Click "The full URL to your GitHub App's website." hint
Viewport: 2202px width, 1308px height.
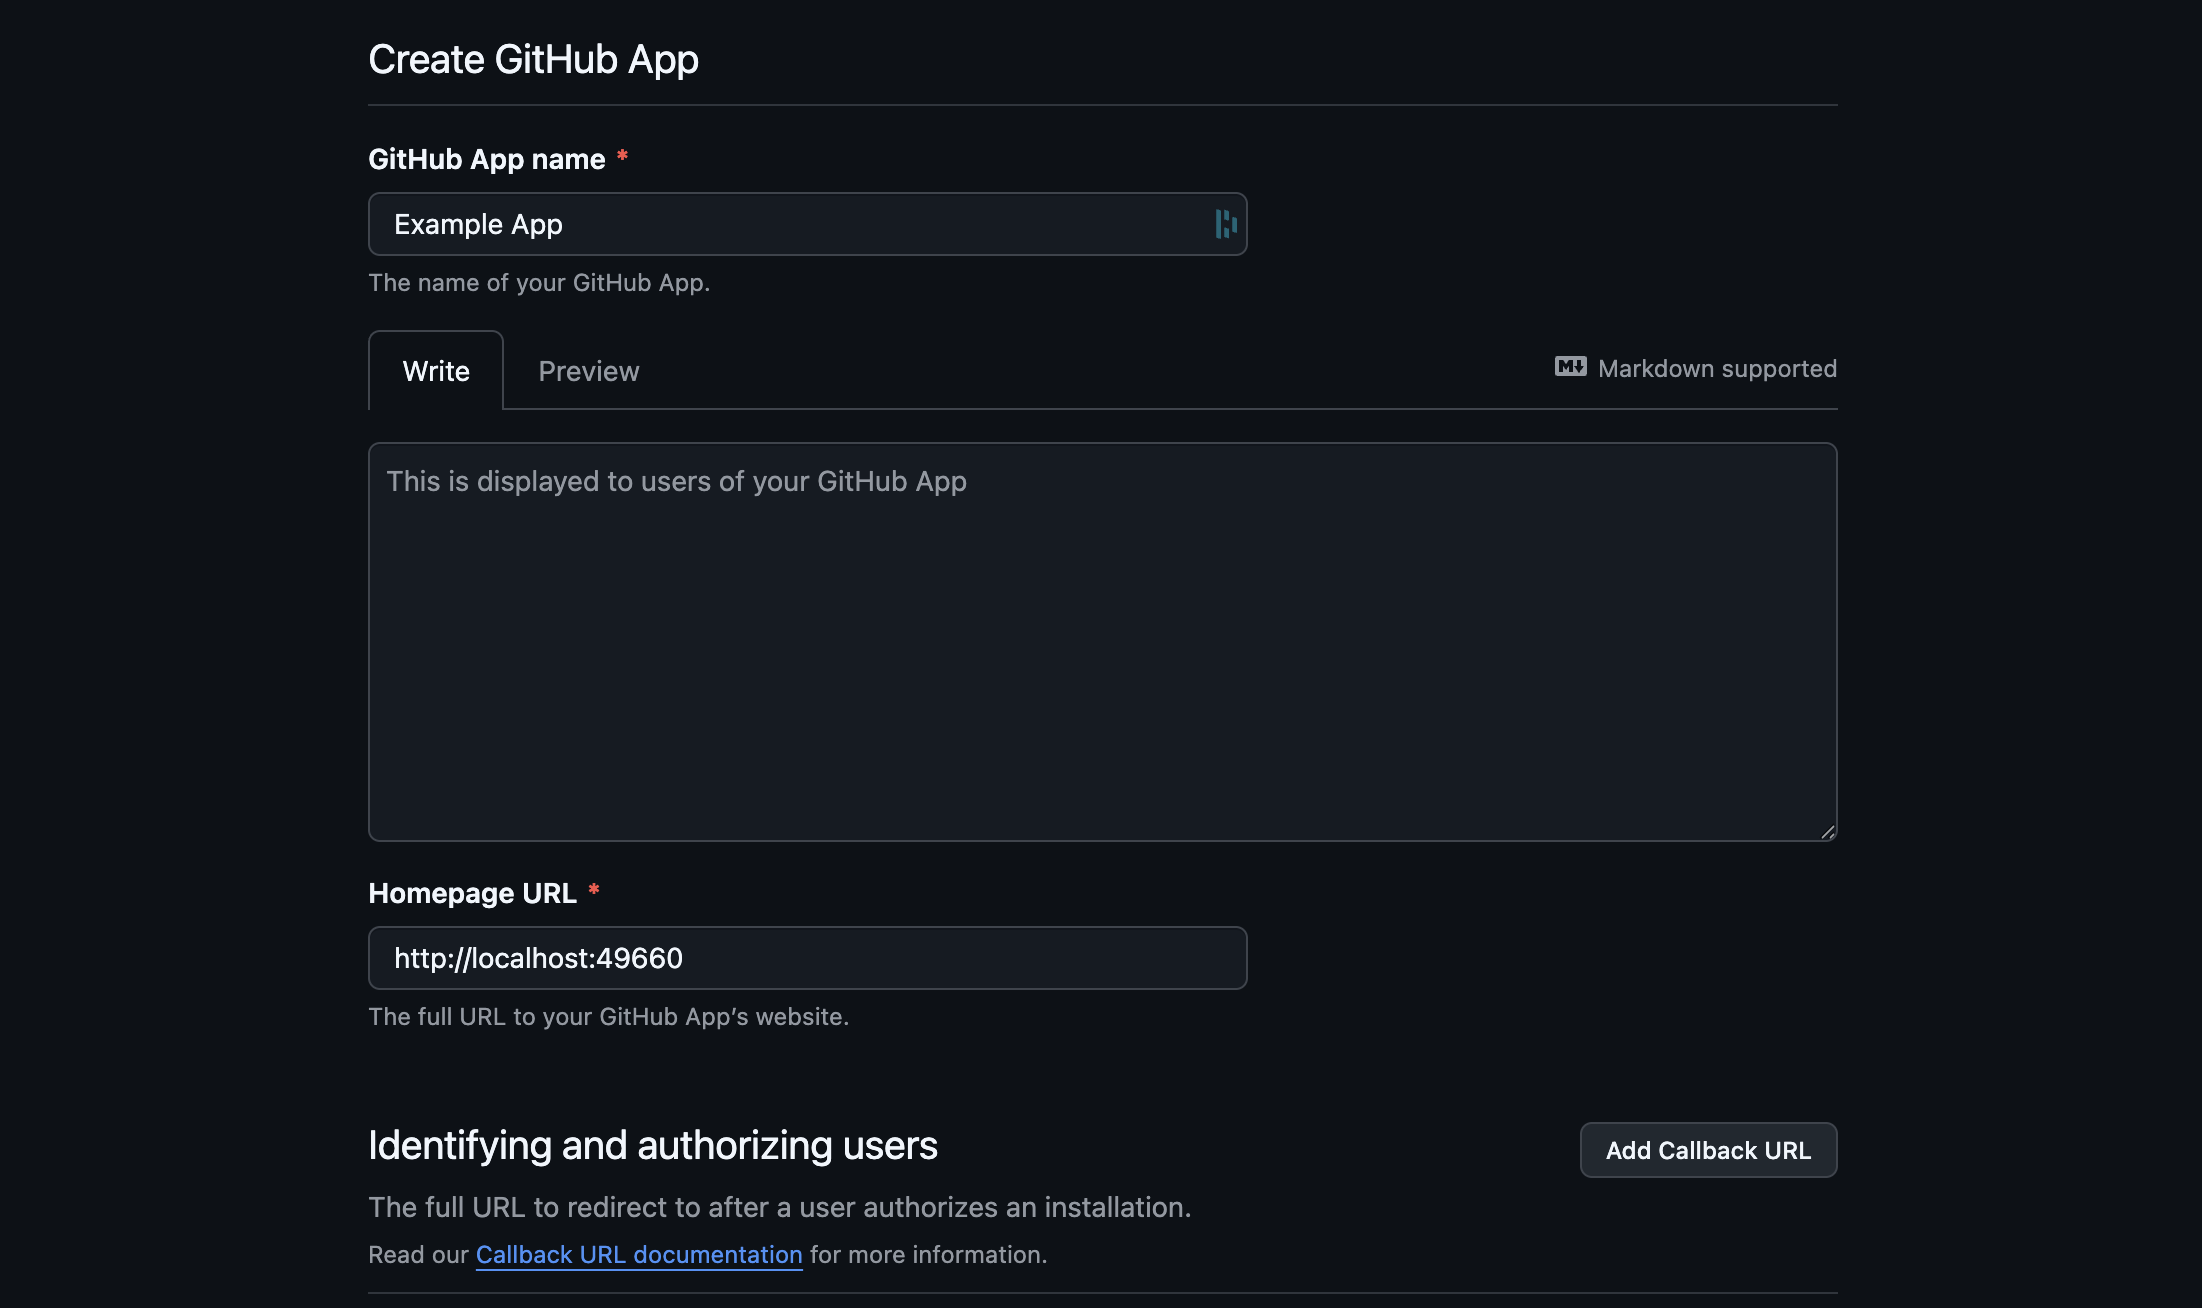tap(608, 1017)
